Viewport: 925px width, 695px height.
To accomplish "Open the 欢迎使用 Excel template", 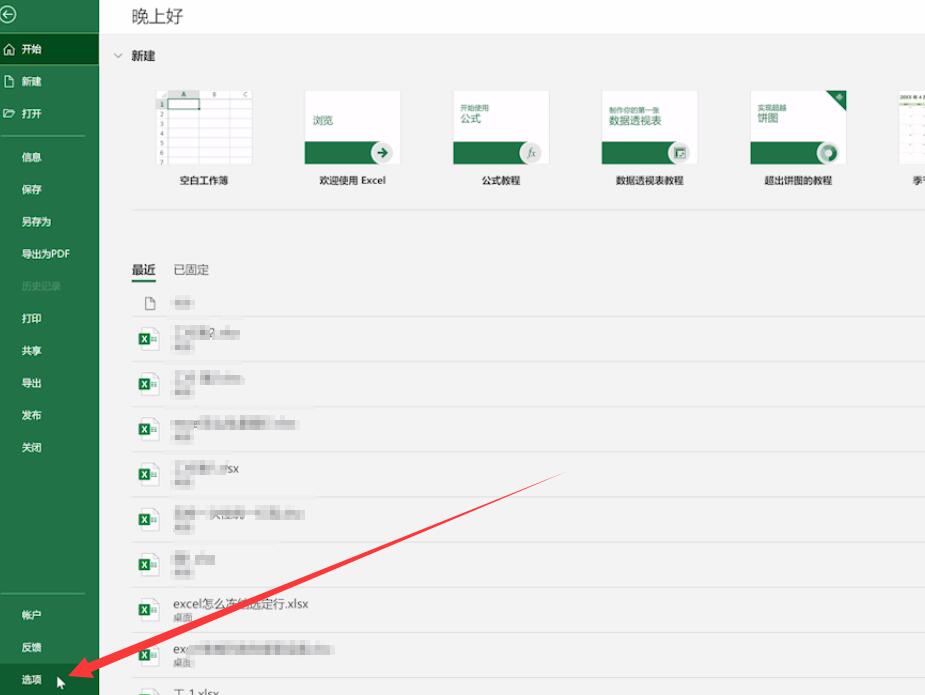I will coord(352,127).
